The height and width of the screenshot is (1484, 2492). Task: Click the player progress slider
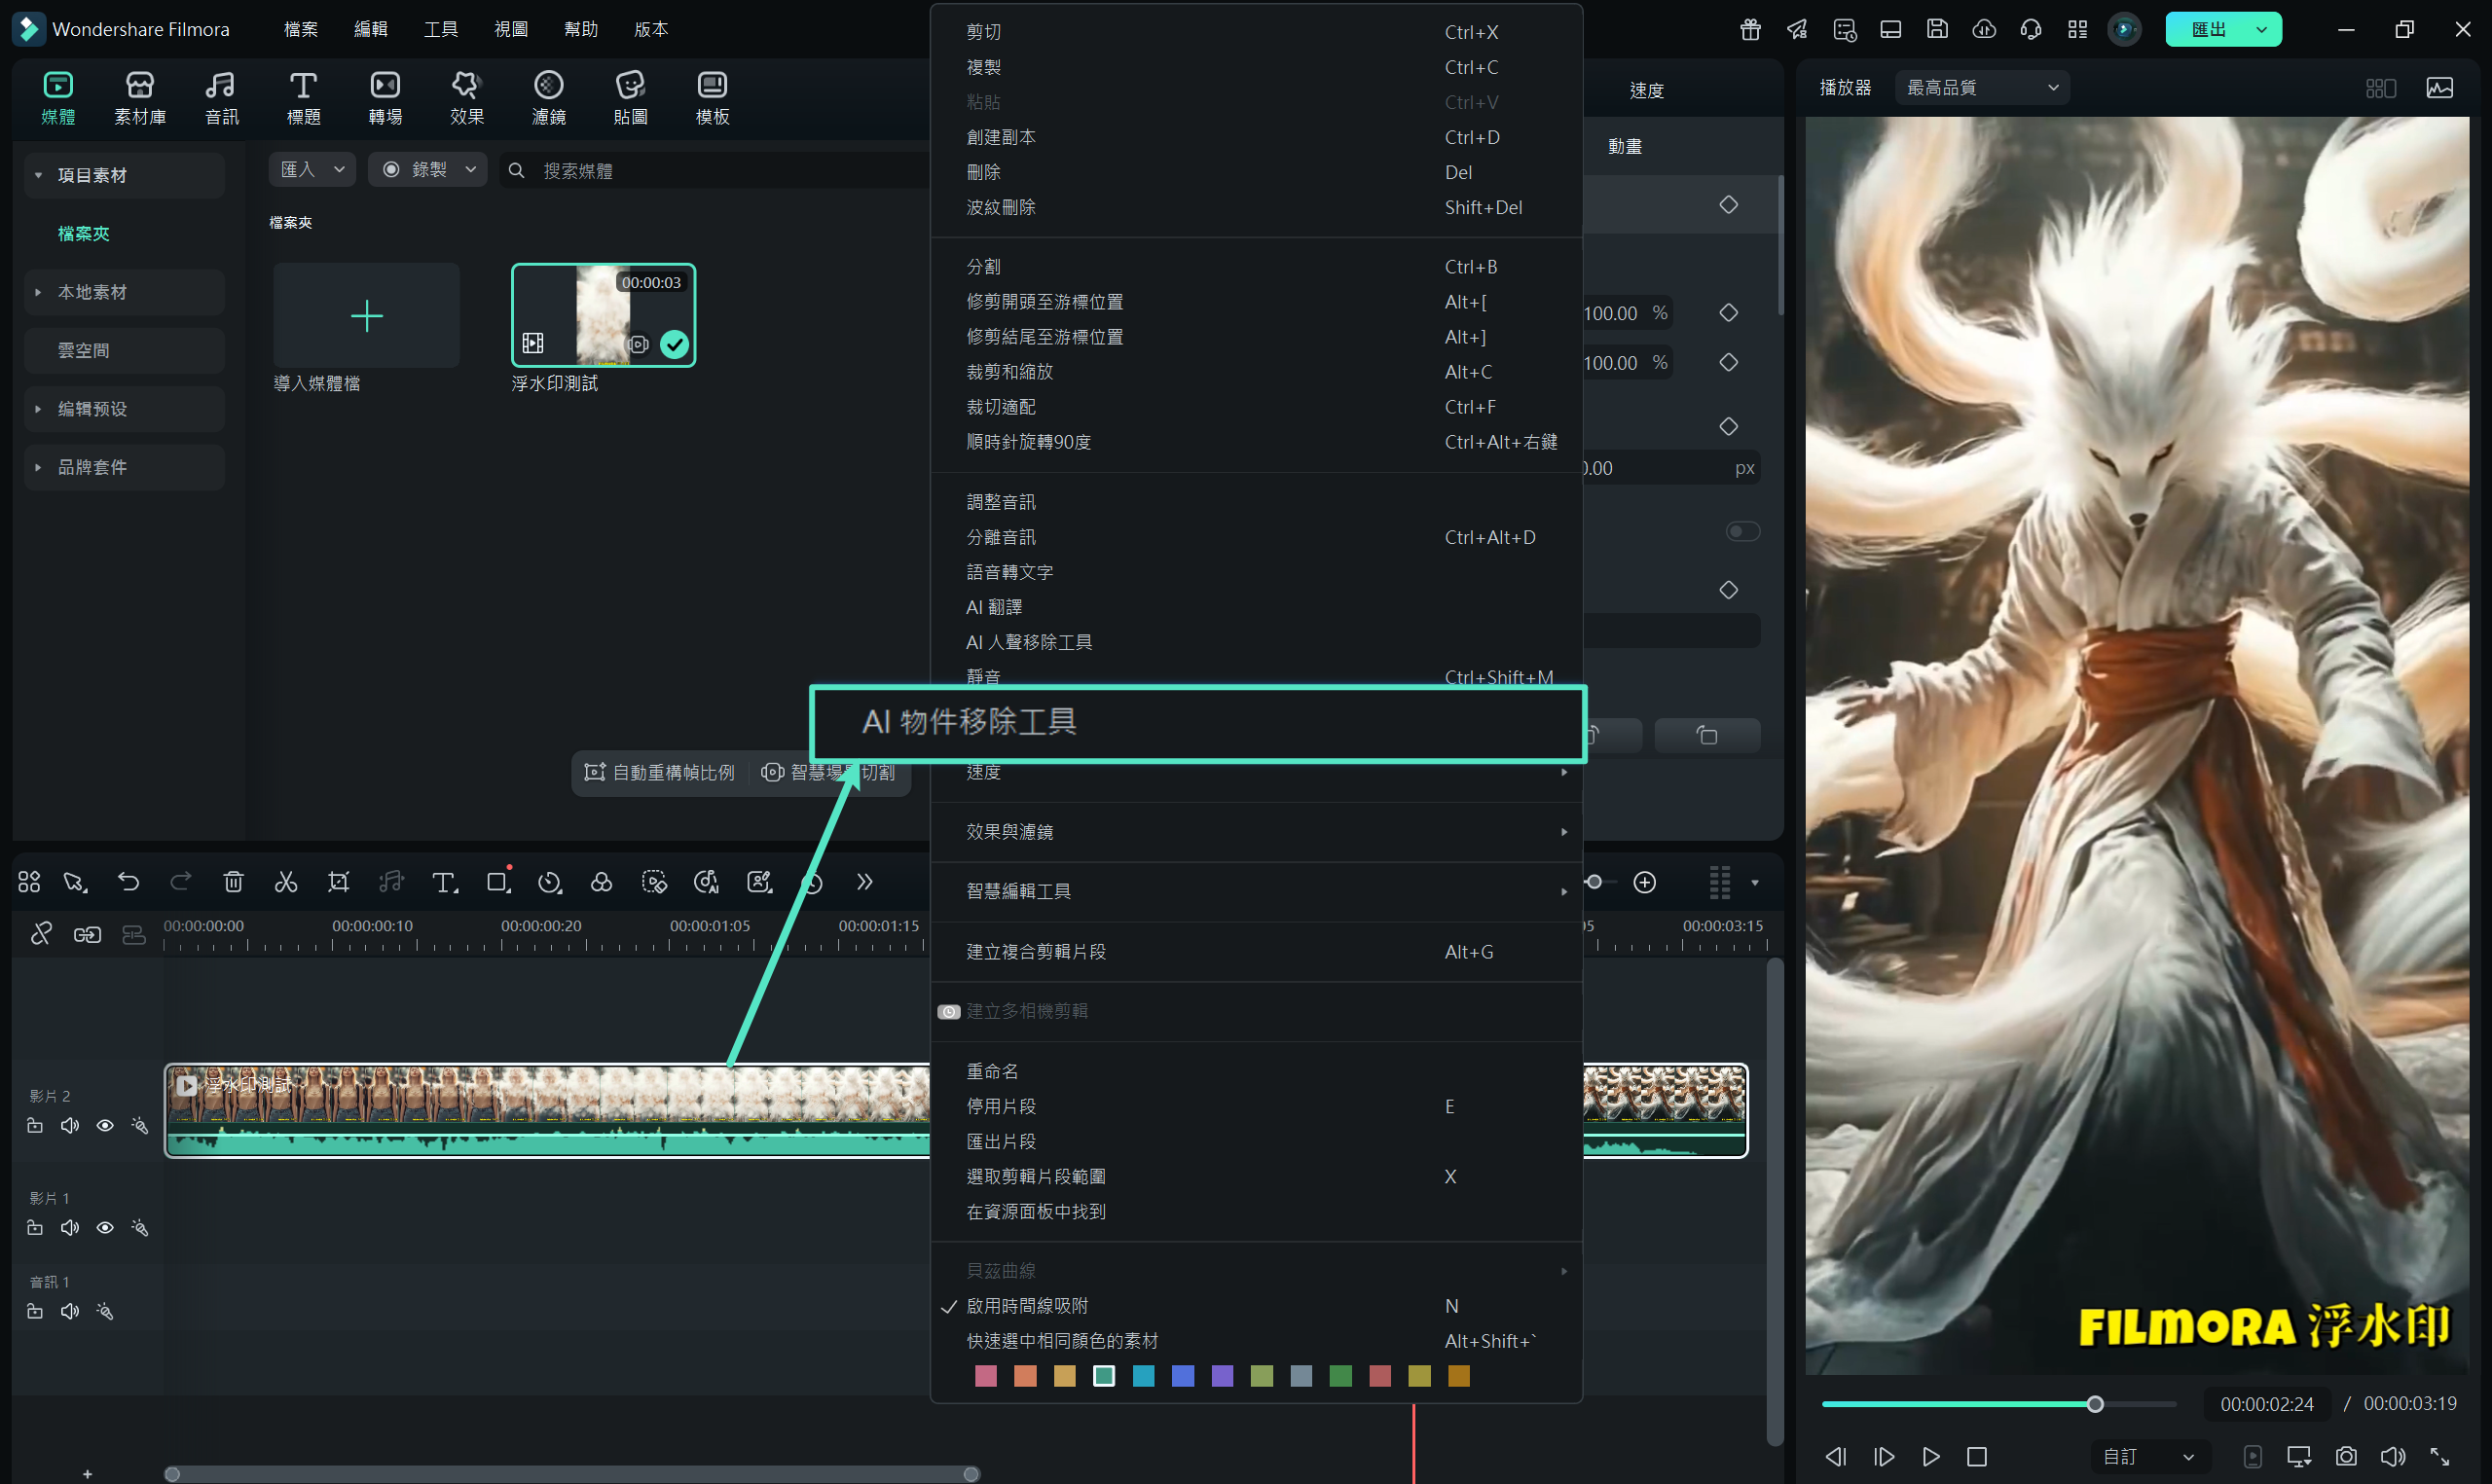click(1998, 1404)
